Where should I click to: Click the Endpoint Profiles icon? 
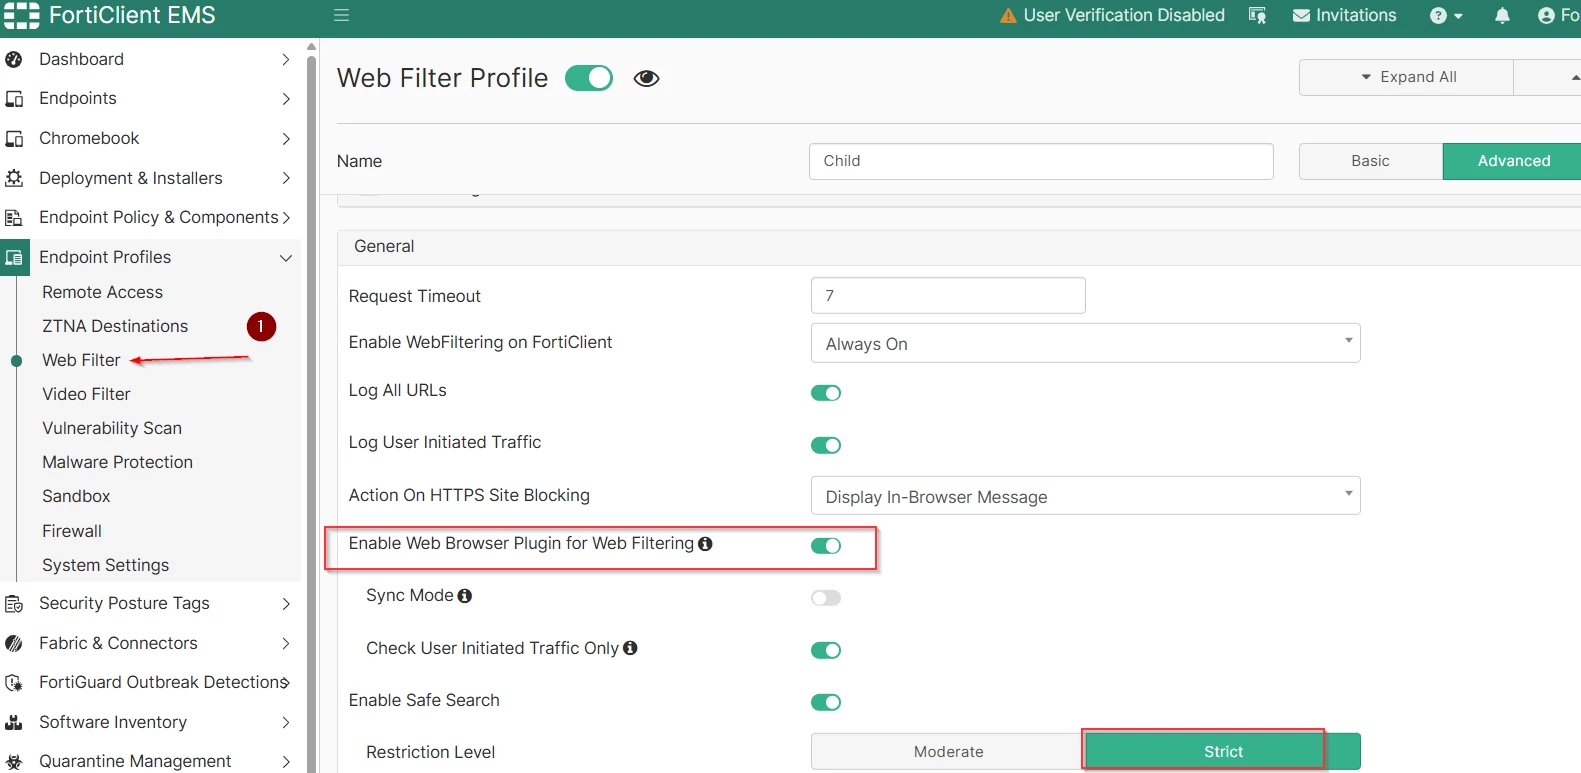coord(14,257)
